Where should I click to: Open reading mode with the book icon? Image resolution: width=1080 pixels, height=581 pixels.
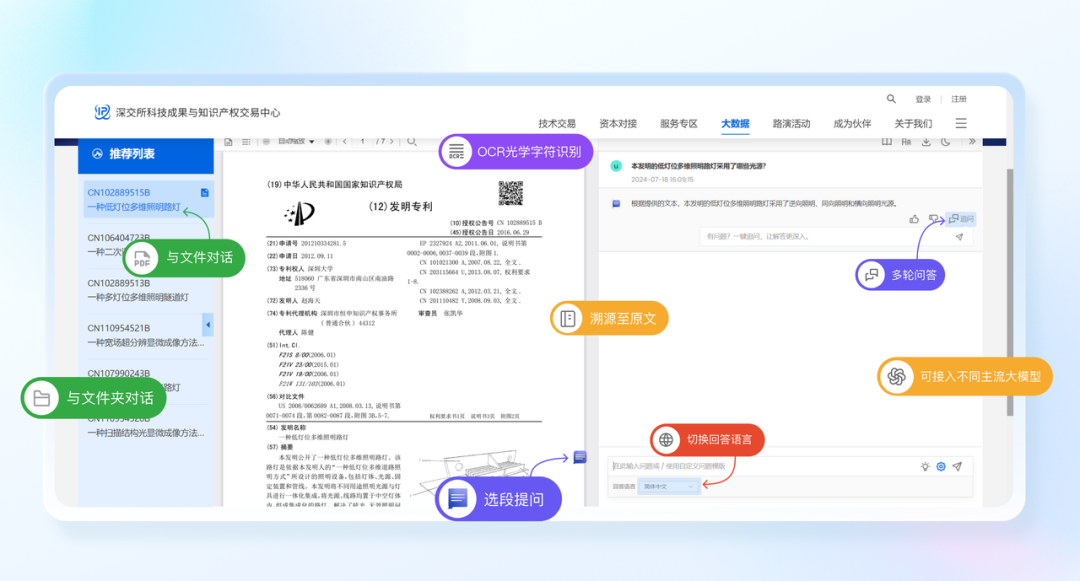pyautogui.click(x=887, y=142)
